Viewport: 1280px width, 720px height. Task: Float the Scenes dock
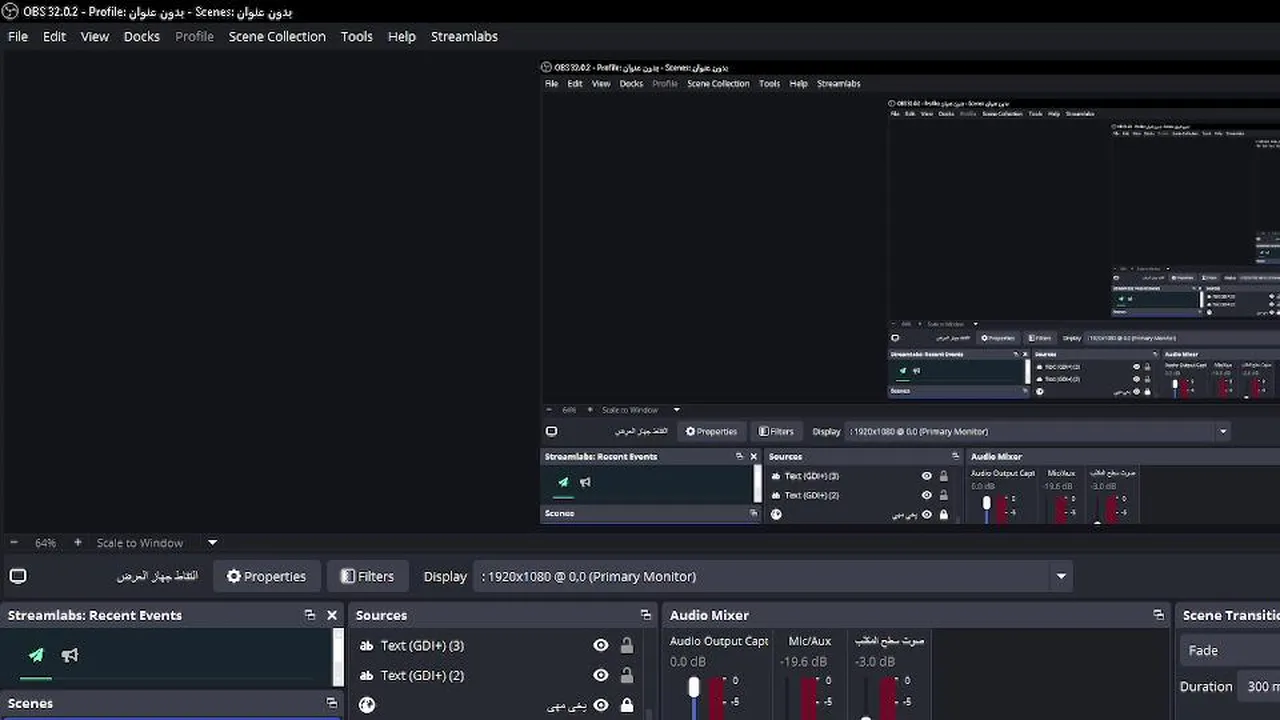[332, 703]
